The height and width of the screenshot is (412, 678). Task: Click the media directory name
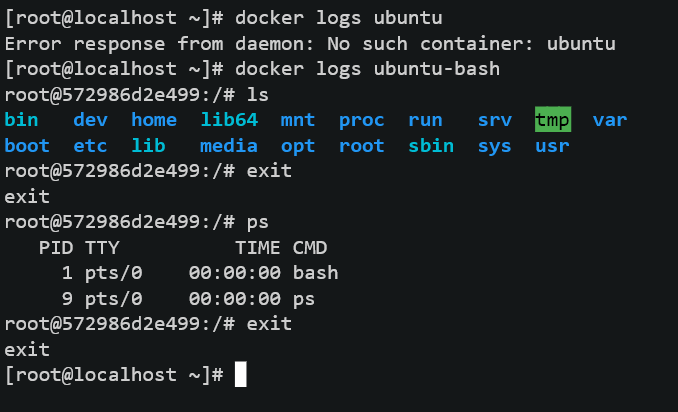pos(229,146)
